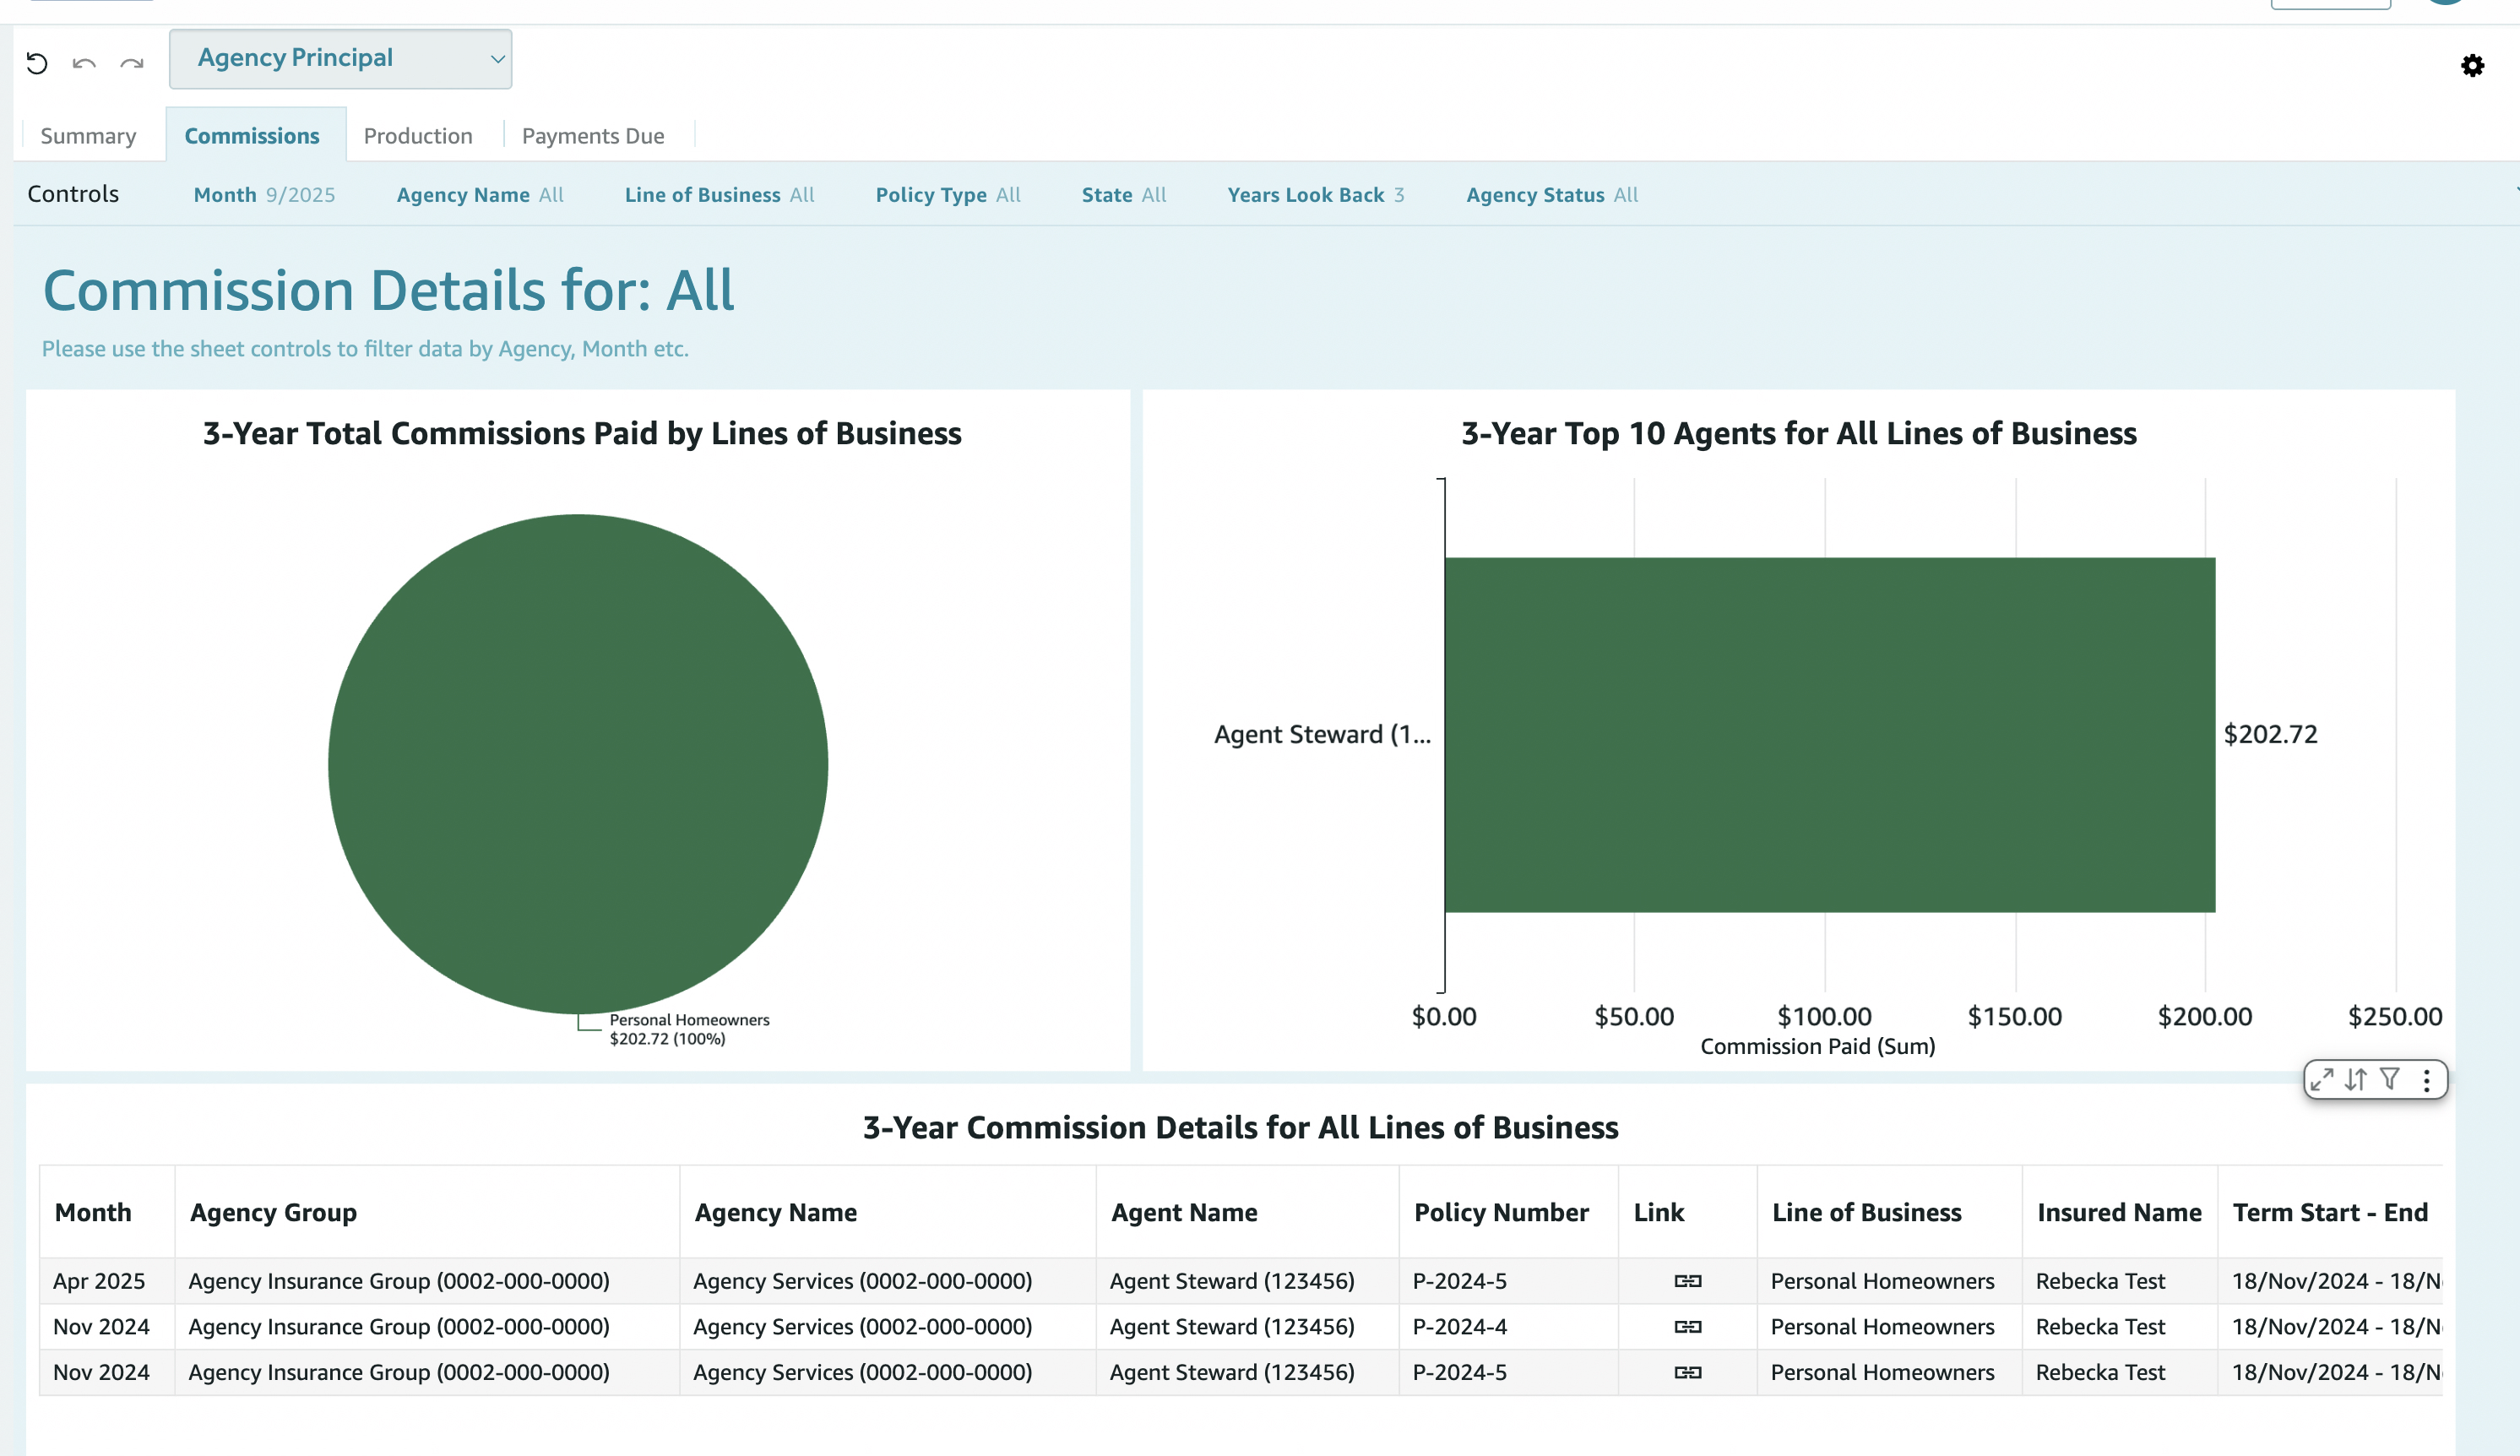Switch to the Summary tab
The height and width of the screenshot is (1456, 2520).
tap(88, 136)
